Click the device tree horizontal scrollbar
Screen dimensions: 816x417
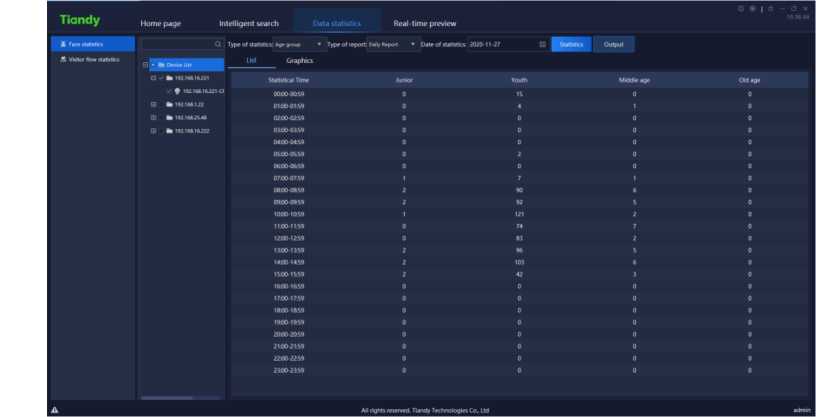(x=167, y=398)
